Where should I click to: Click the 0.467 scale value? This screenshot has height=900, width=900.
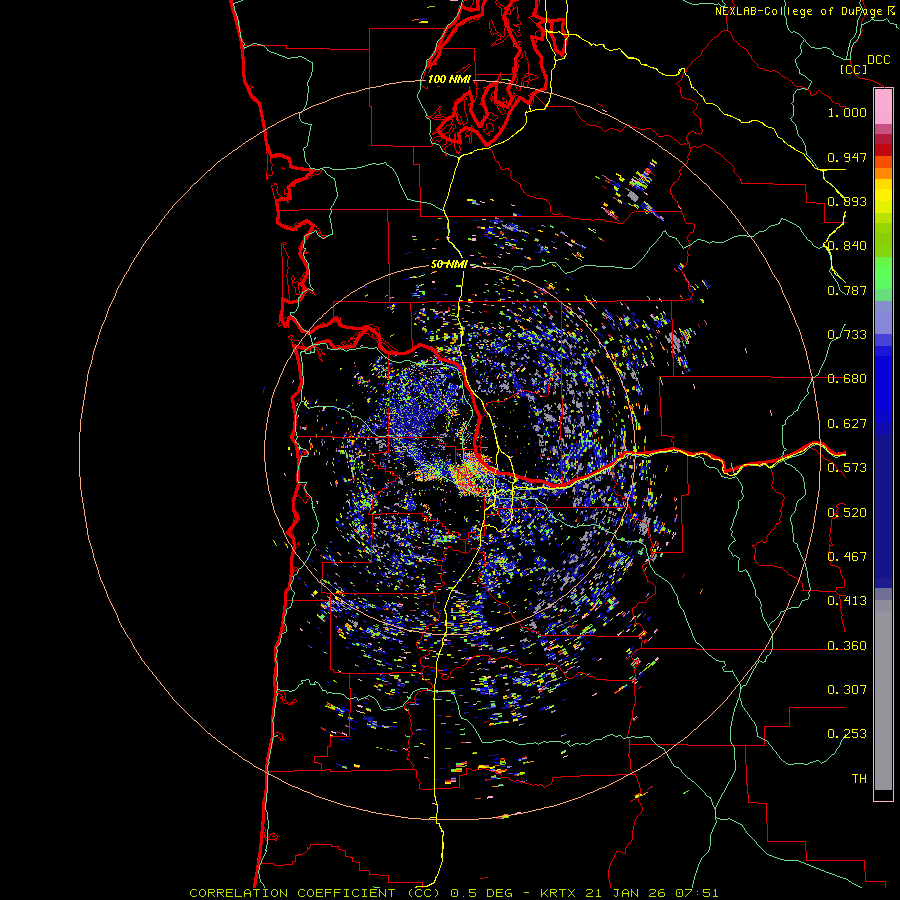(847, 556)
